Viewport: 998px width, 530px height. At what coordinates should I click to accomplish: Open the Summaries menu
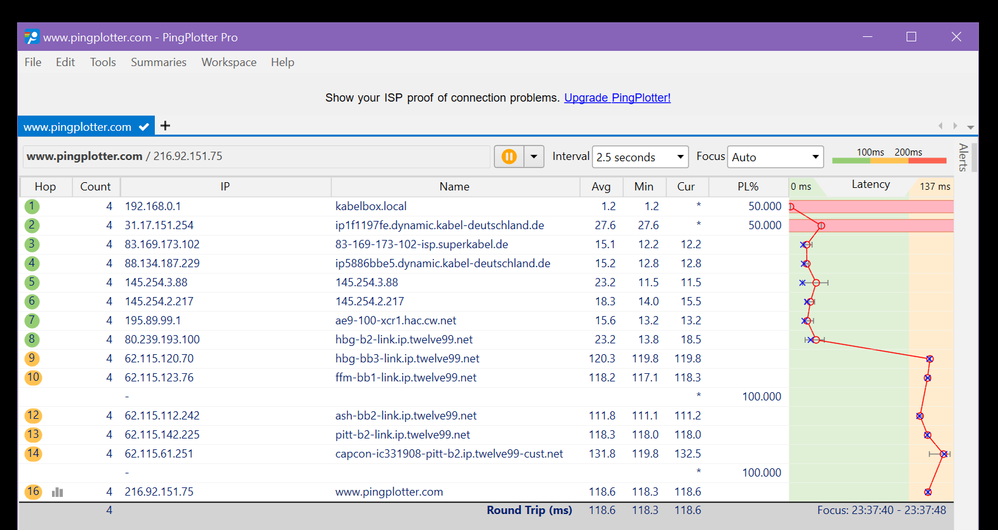click(x=158, y=62)
